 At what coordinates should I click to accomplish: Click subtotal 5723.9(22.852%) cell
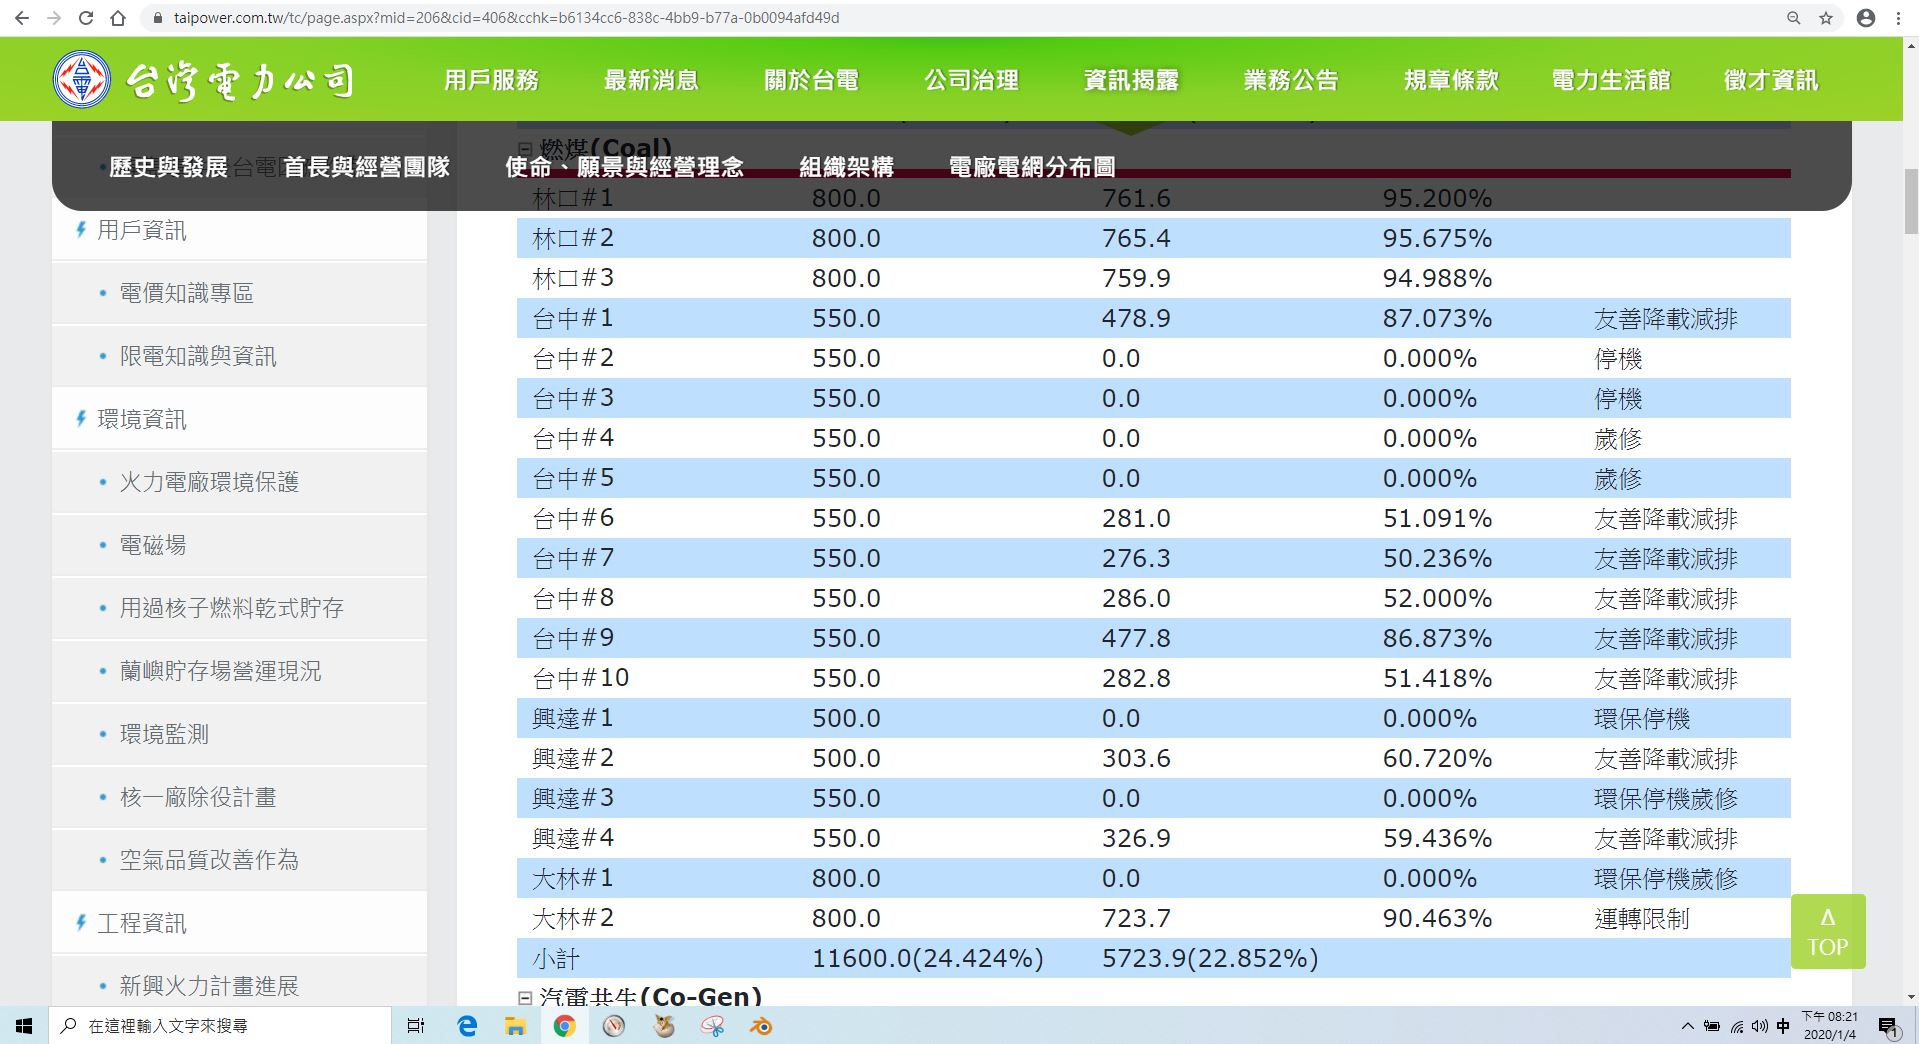point(1210,958)
